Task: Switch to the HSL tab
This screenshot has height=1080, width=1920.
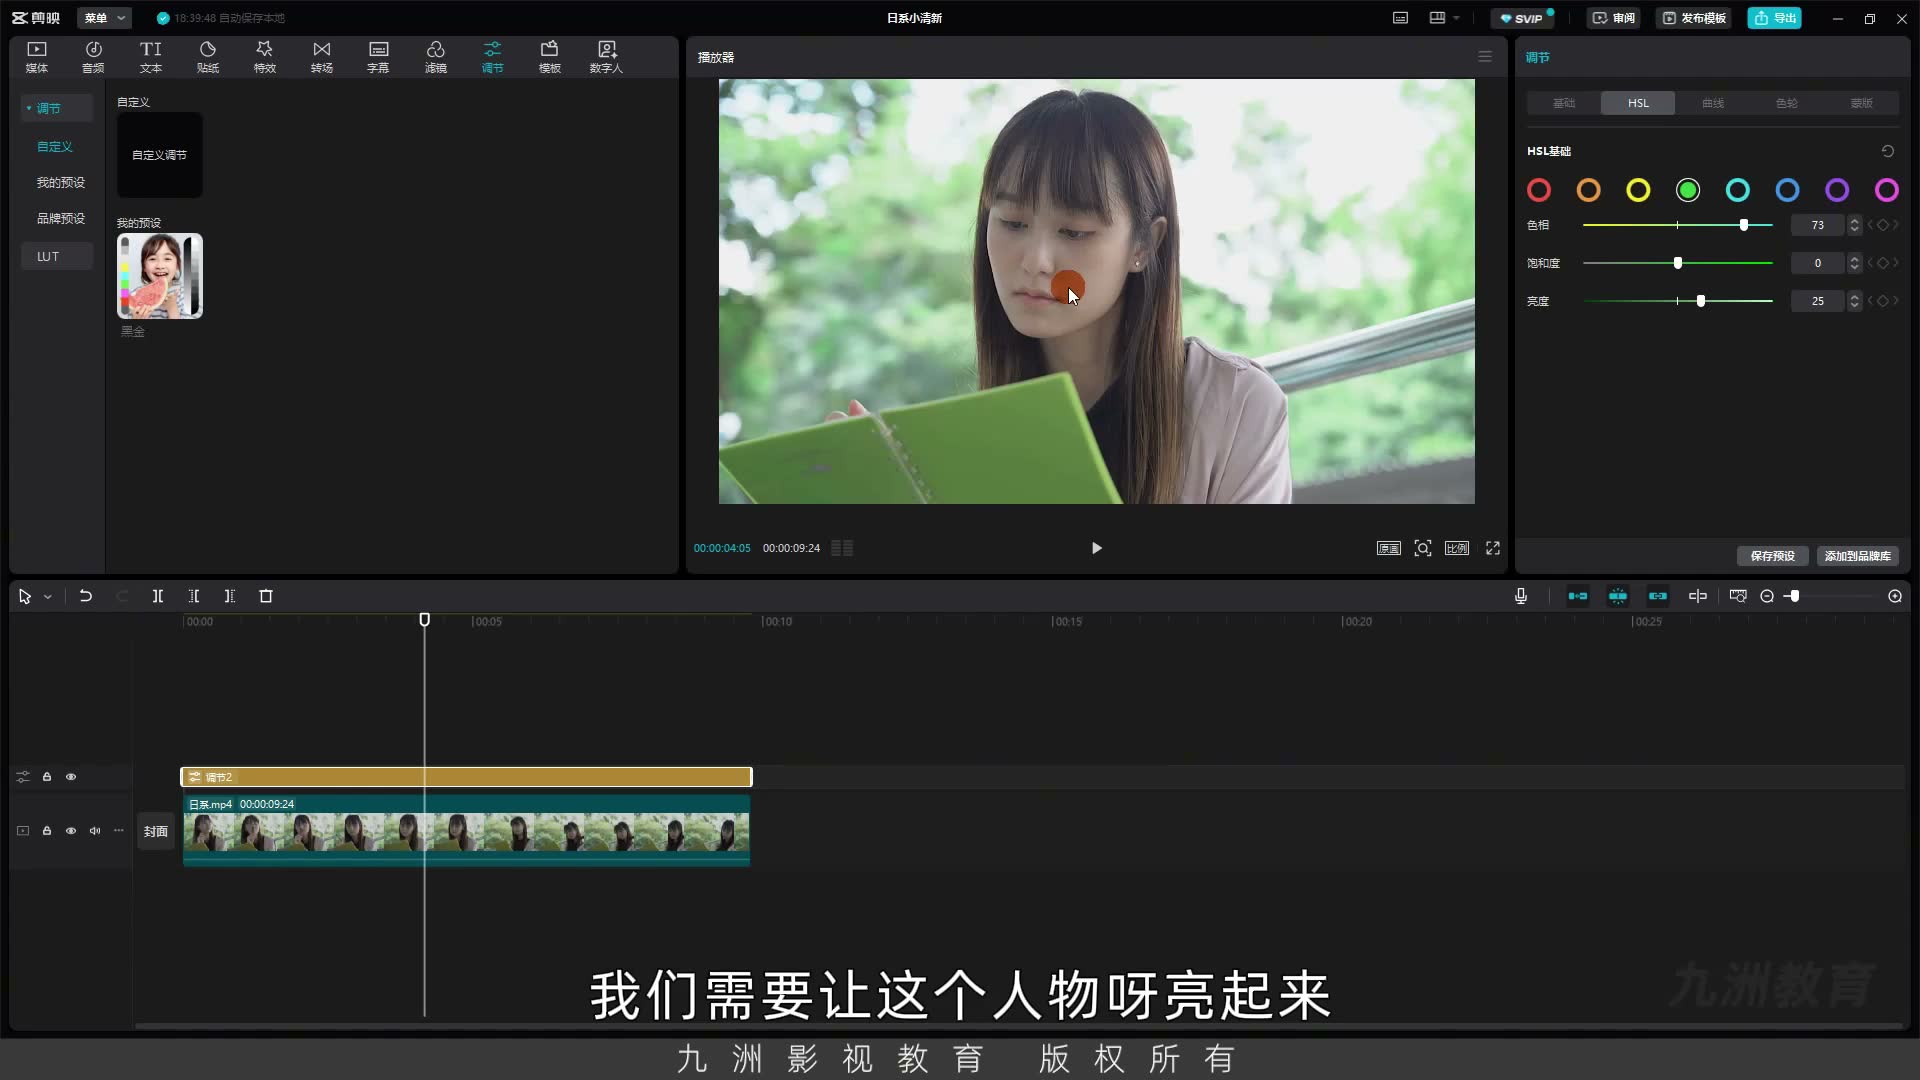Action: 1638,103
